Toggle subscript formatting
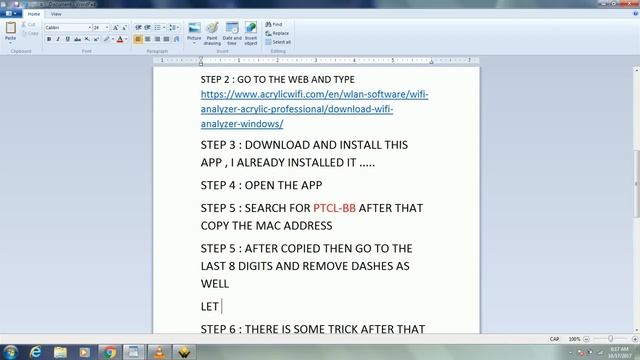Viewport: 640px width, 360px height. (x=87, y=39)
